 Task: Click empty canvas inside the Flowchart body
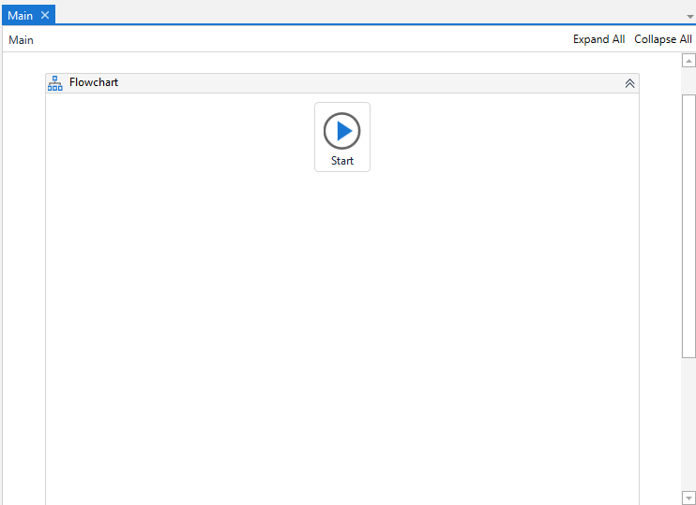coord(340,330)
